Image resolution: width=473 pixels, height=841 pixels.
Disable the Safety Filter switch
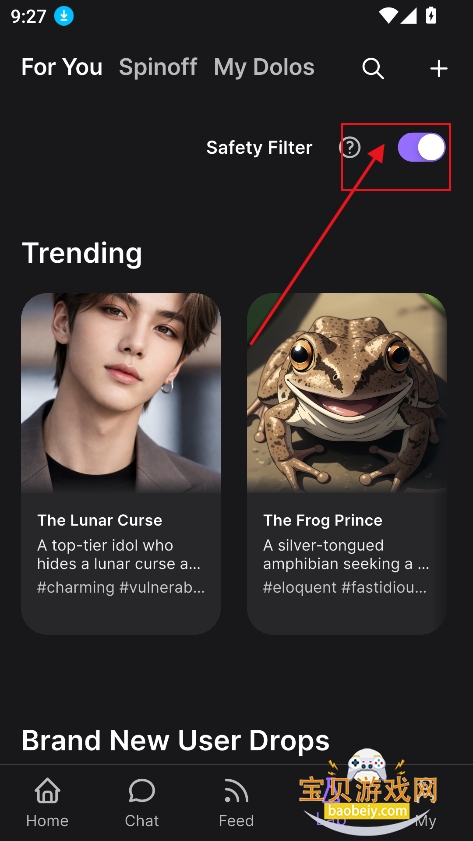422,147
